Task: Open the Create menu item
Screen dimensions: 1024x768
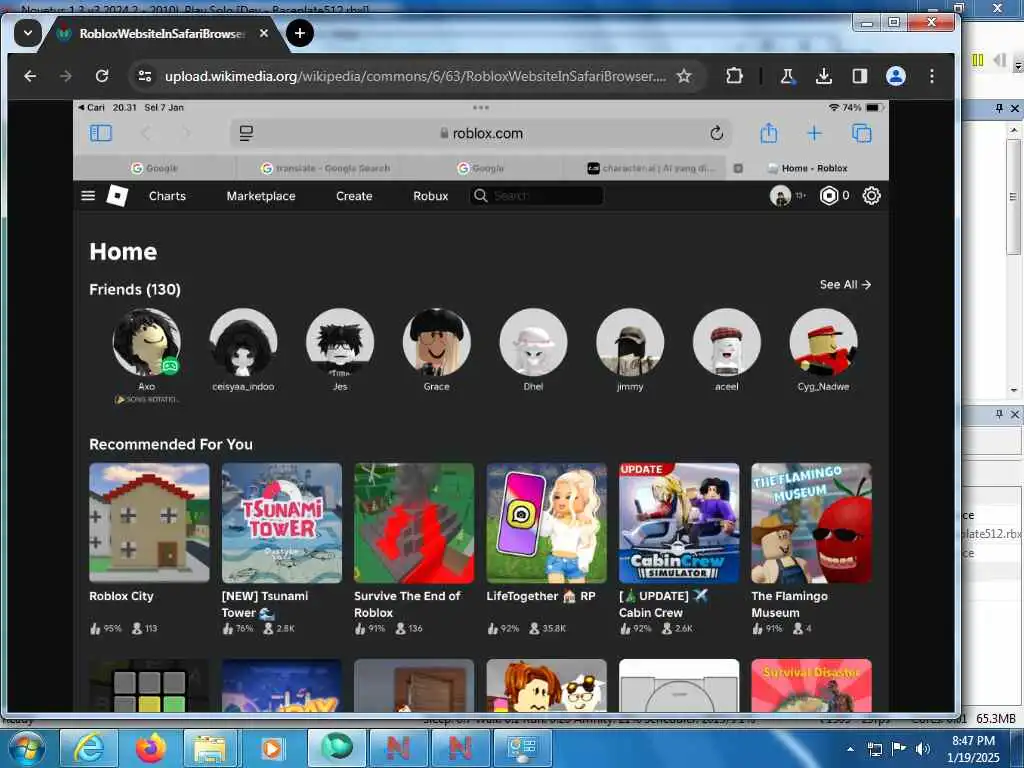Action: (x=354, y=196)
